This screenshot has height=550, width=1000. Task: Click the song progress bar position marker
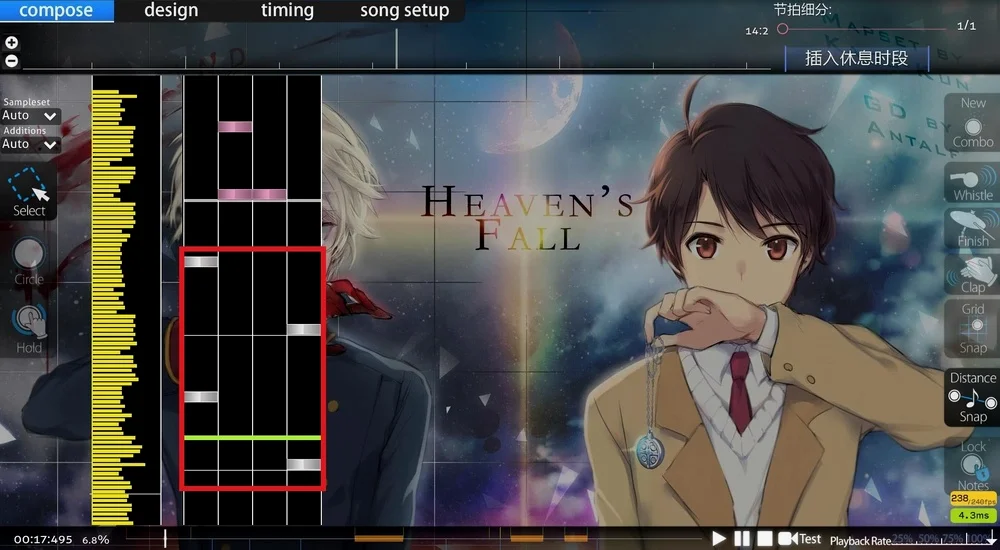point(165,539)
